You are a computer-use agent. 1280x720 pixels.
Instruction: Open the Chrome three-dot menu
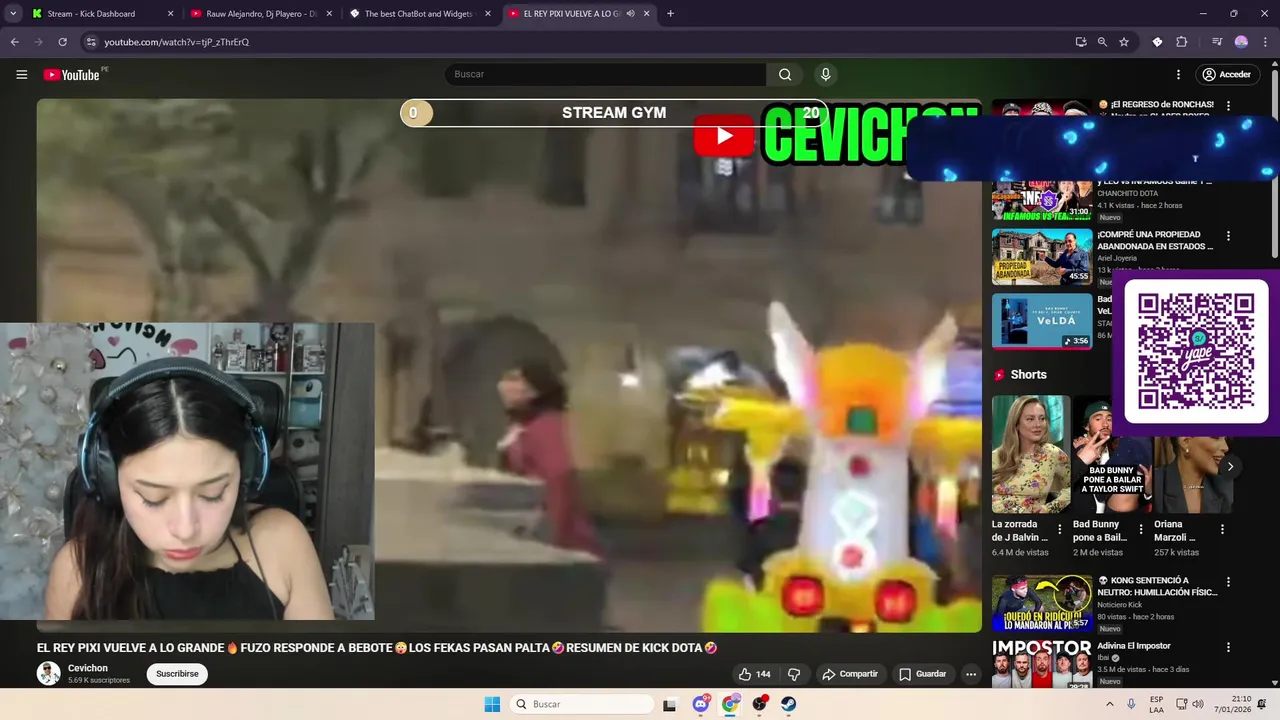pos(1265,42)
